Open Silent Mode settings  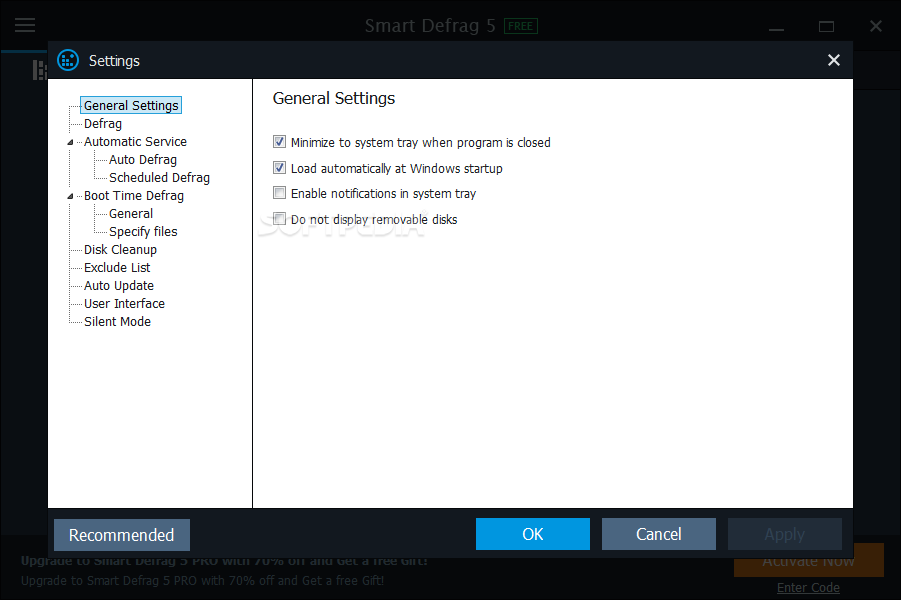(x=117, y=322)
